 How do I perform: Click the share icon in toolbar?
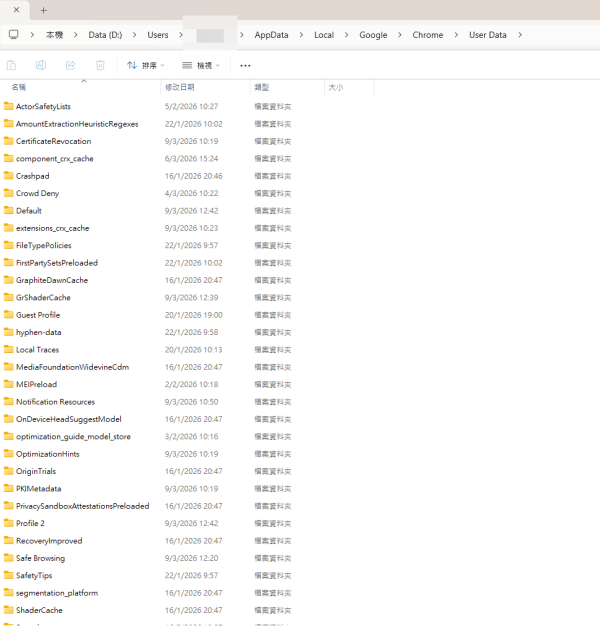pyautogui.click(x=70, y=65)
